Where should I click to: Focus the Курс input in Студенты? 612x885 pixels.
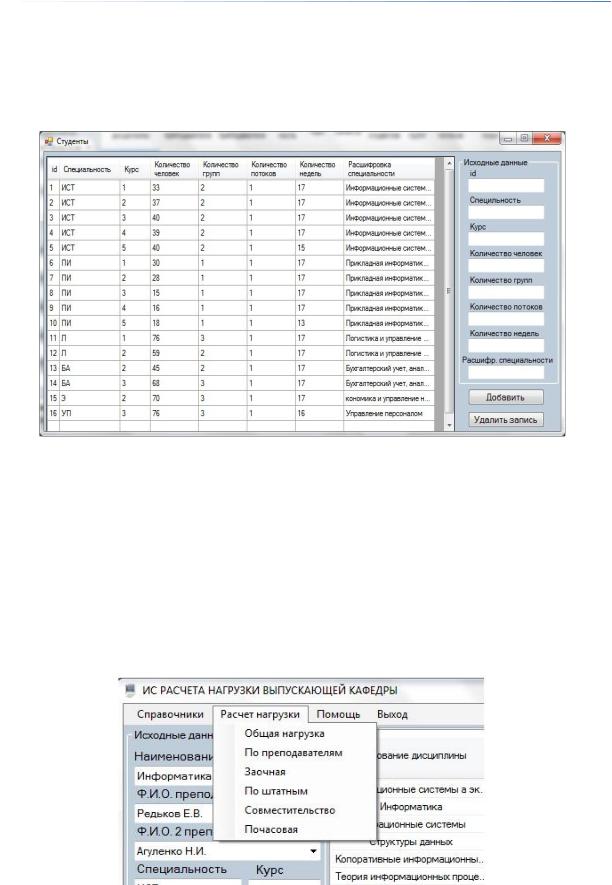coord(506,239)
